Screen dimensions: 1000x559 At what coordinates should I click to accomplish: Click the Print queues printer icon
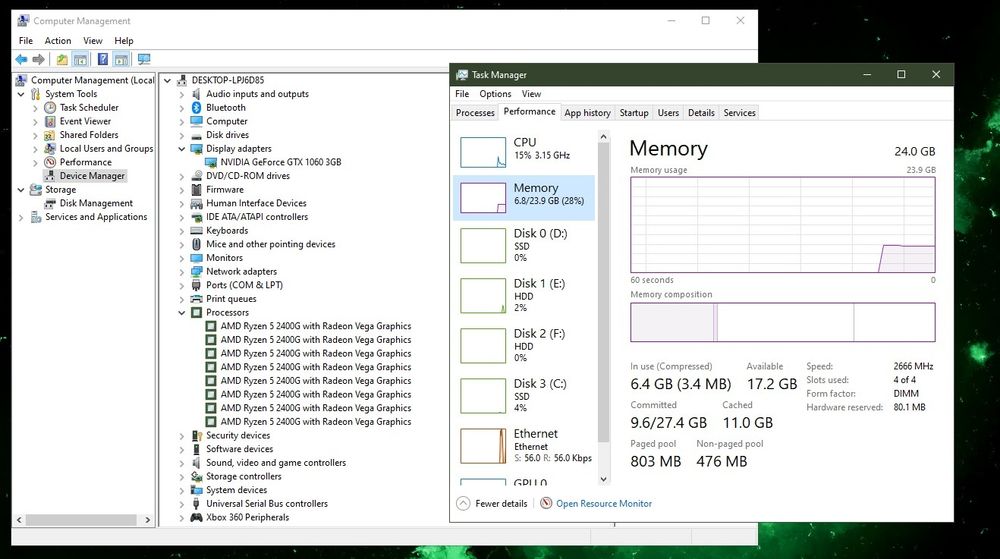pyautogui.click(x=196, y=299)
